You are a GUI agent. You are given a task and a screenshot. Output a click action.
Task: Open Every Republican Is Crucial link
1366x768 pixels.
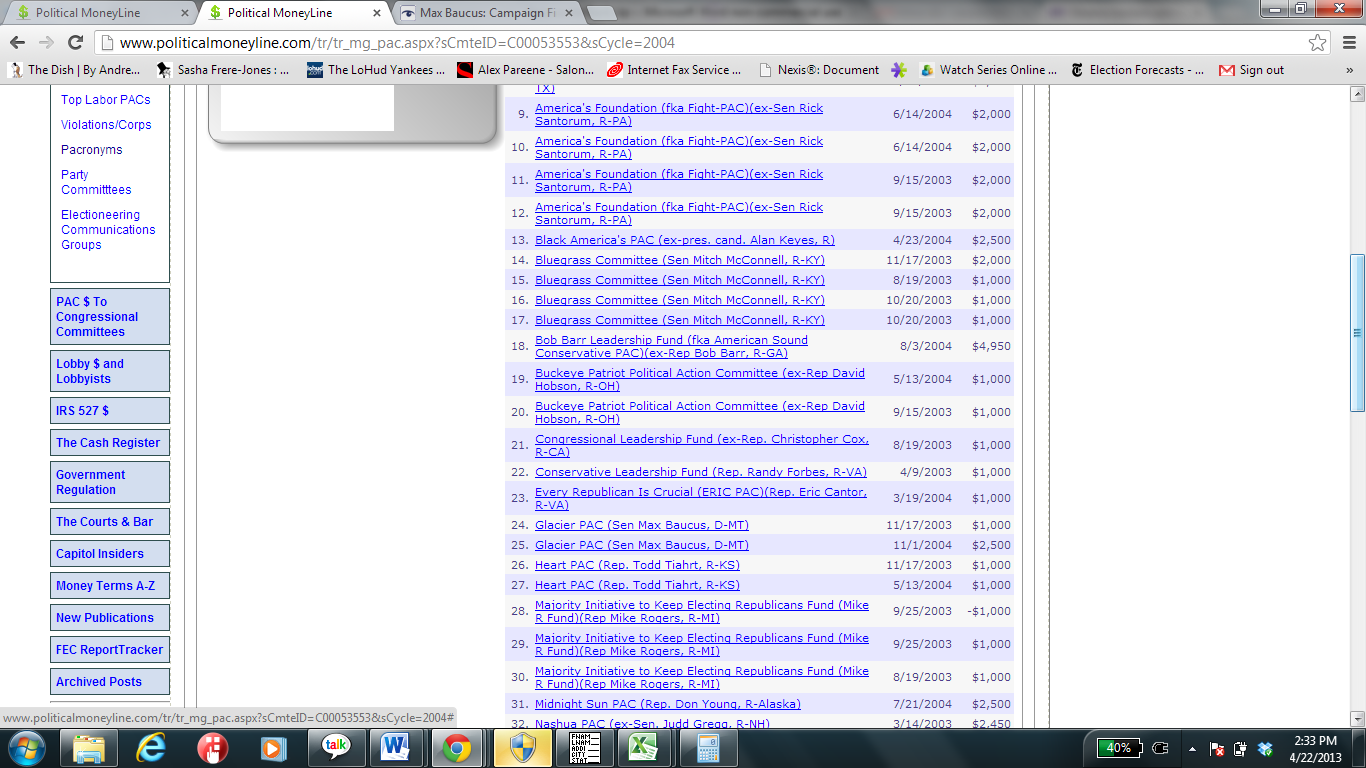tap(701, 498)
